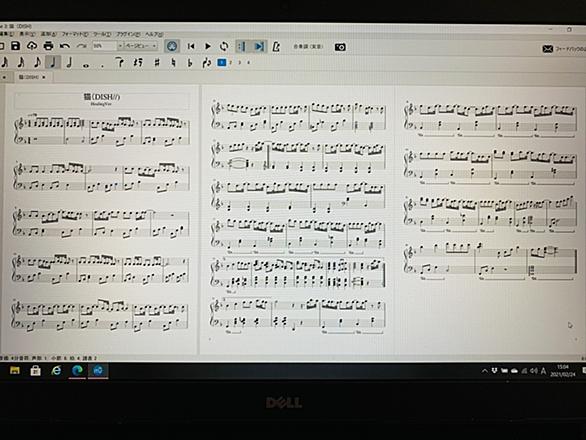Toggle pan score during playback
Viewport: 586px width, 440px height.
tap(259, 46)
